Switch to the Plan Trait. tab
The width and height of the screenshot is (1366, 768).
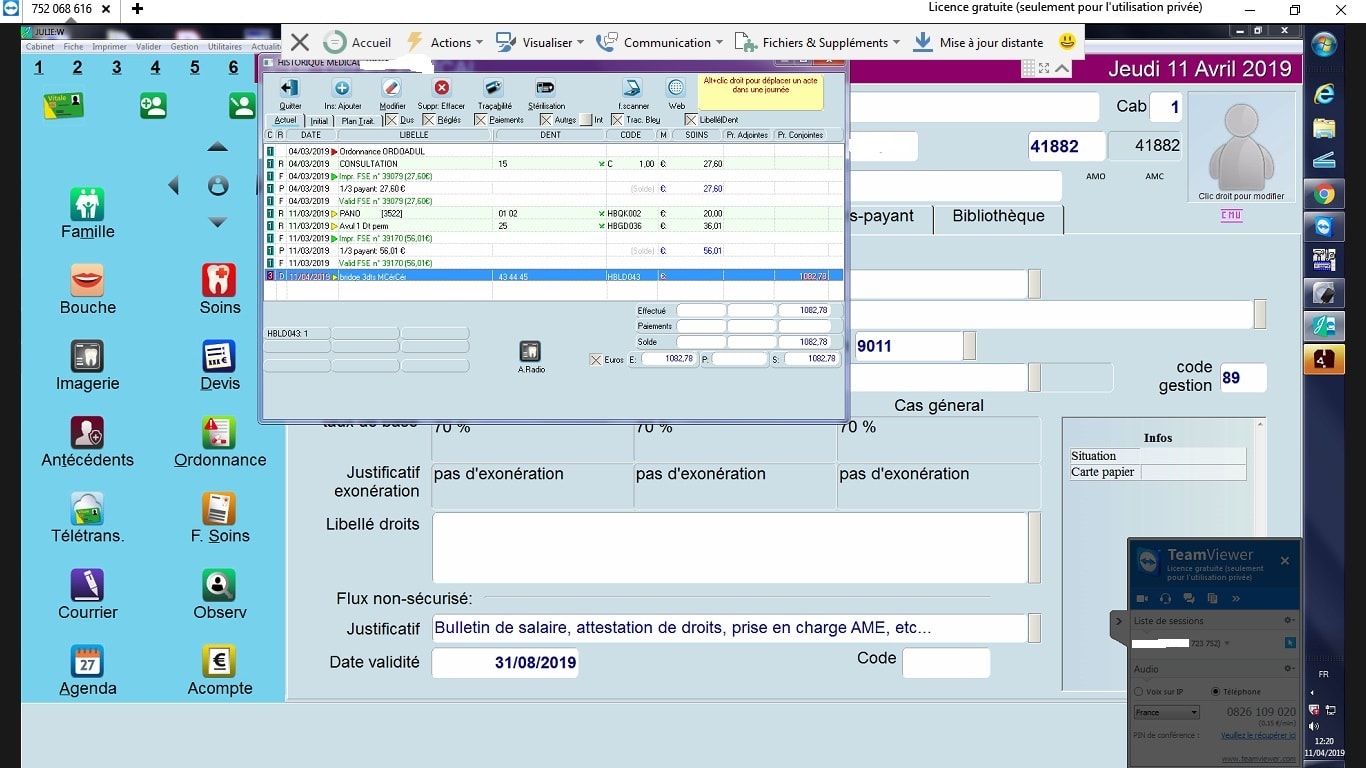(357, 120)
